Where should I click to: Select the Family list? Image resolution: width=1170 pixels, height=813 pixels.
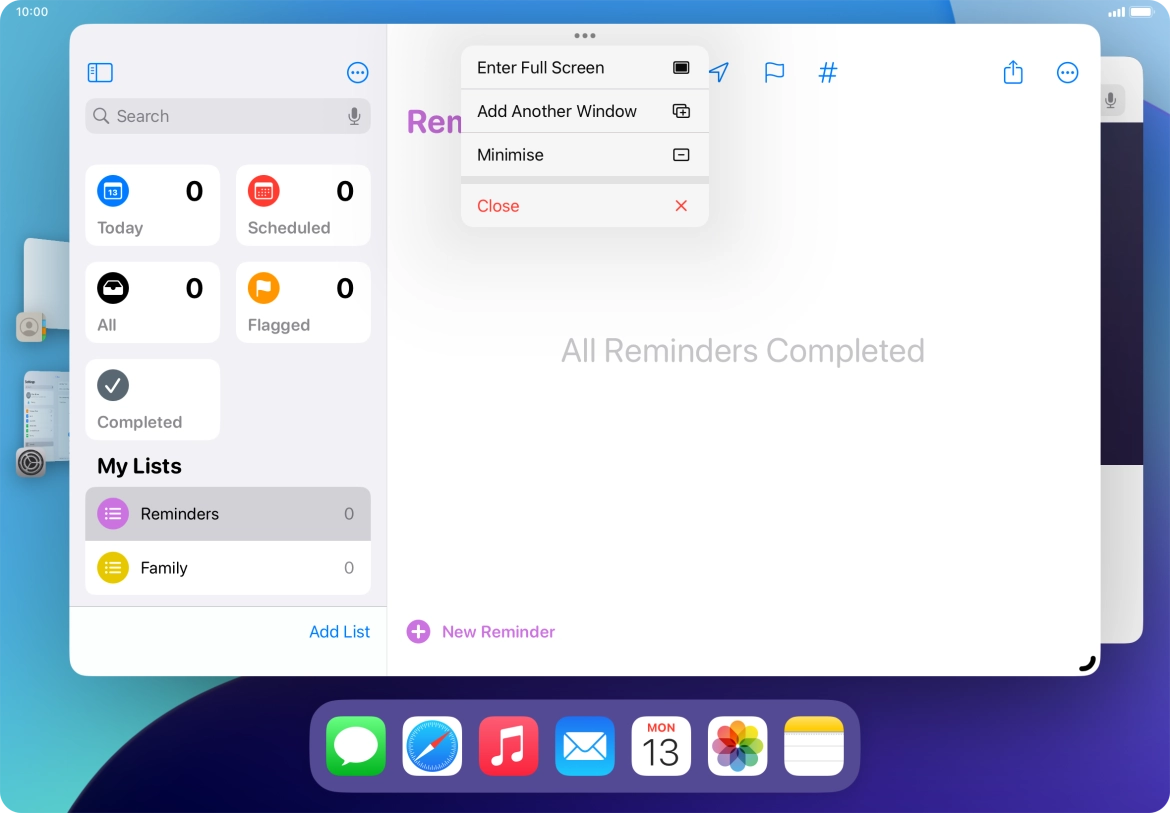point(227,568)
